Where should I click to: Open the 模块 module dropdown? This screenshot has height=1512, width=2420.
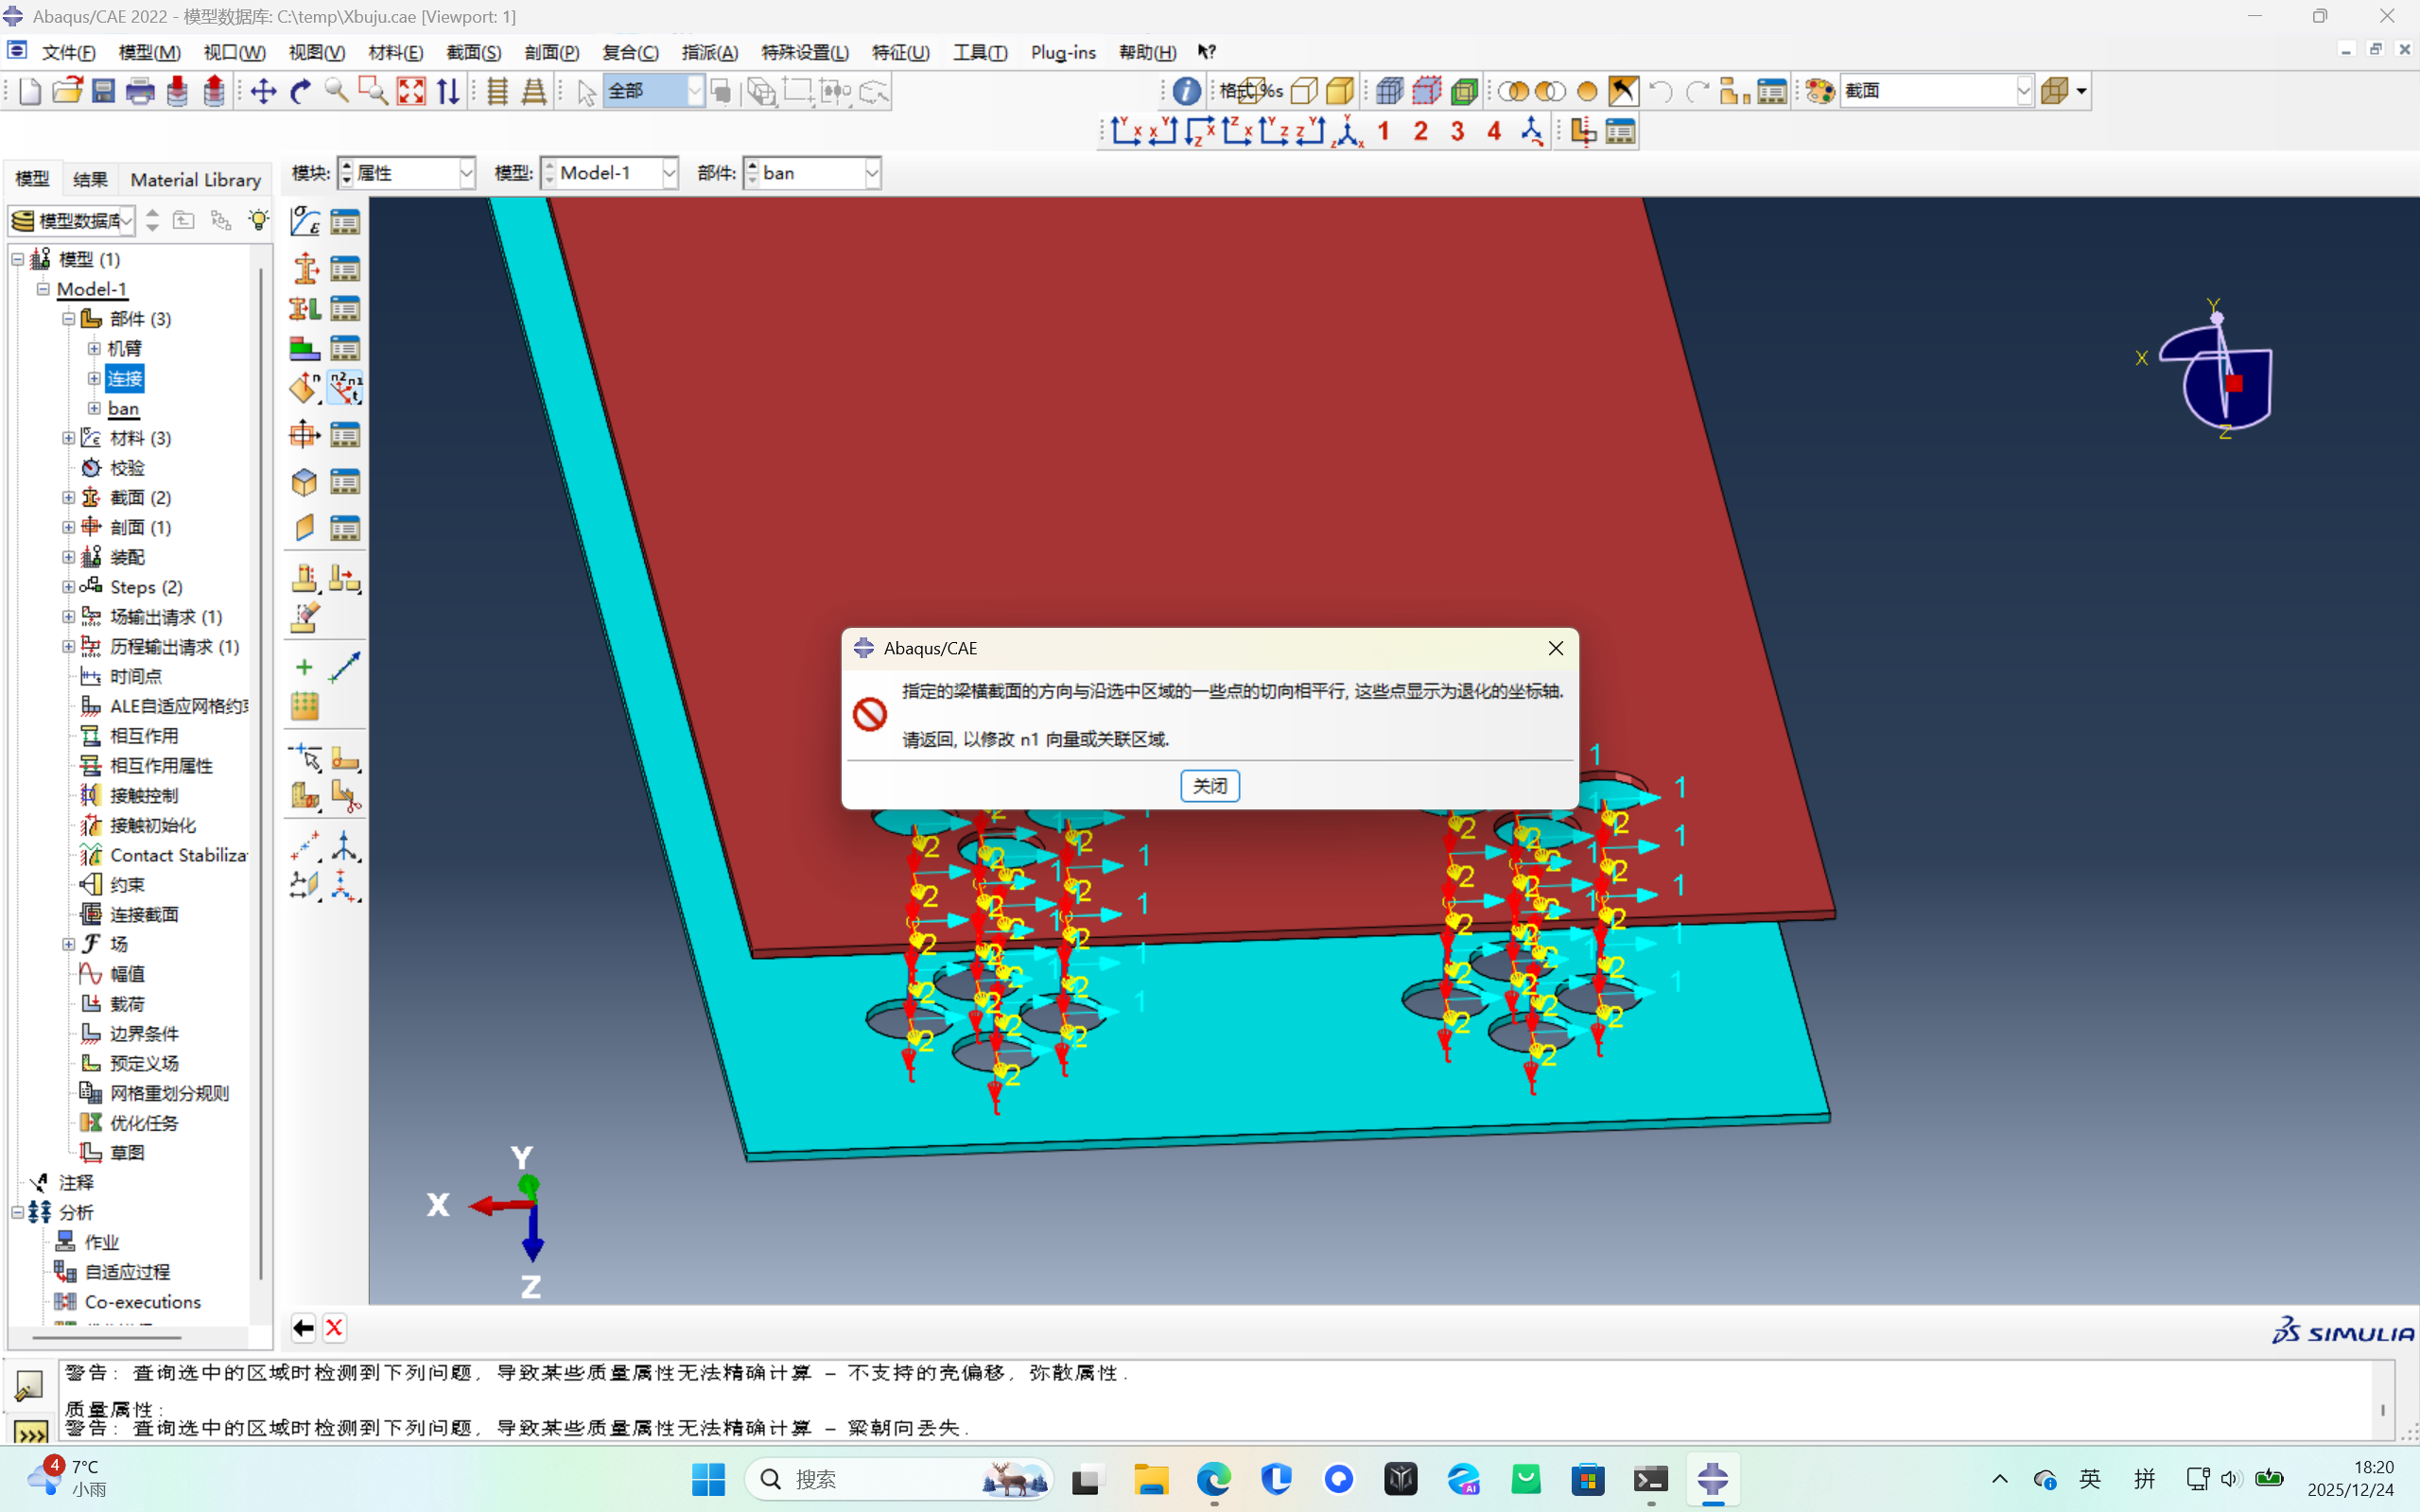tap(466, 173)
